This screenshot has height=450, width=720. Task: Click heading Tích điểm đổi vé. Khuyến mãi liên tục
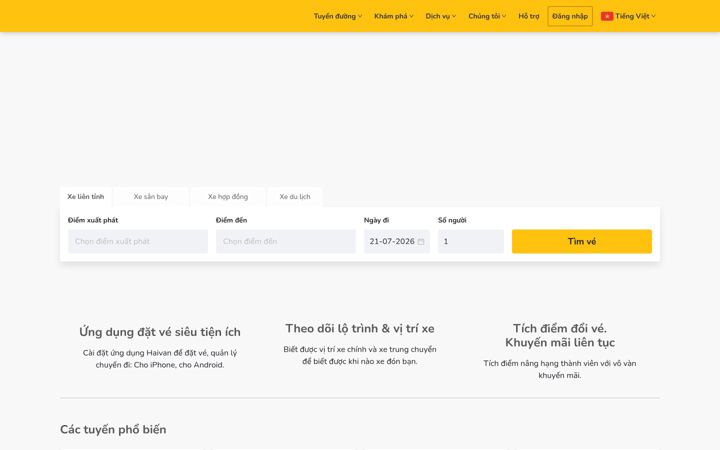coord(560,335)
